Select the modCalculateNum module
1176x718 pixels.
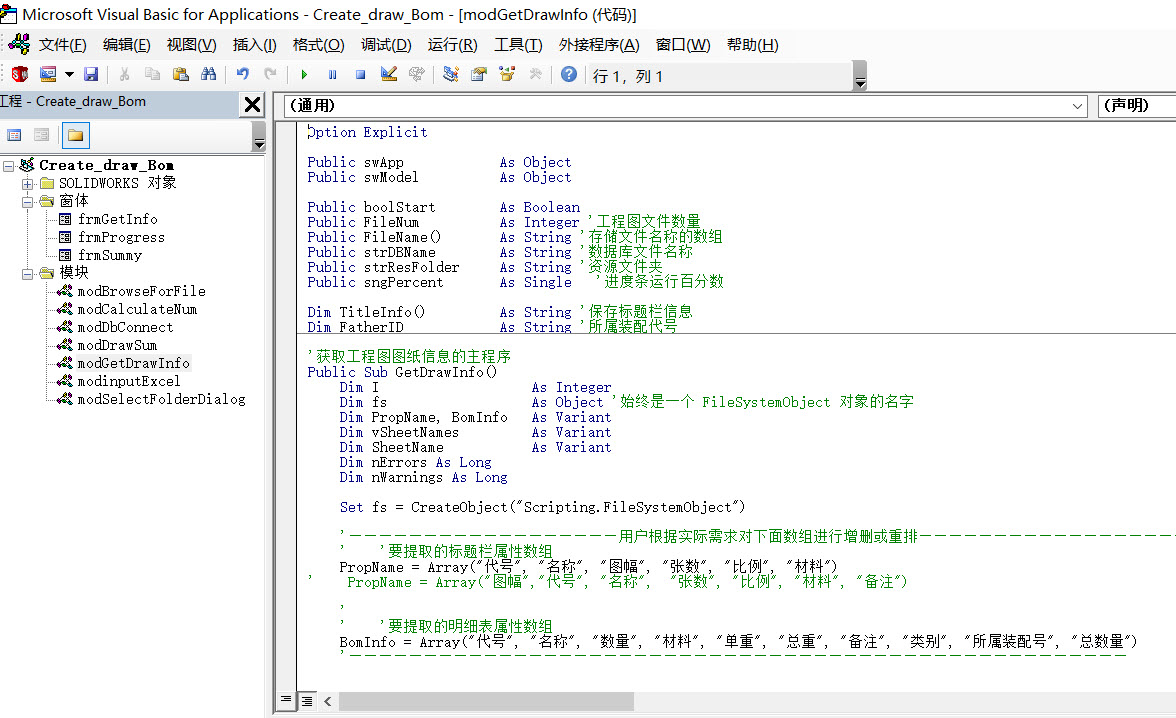[x=137, y=309]
